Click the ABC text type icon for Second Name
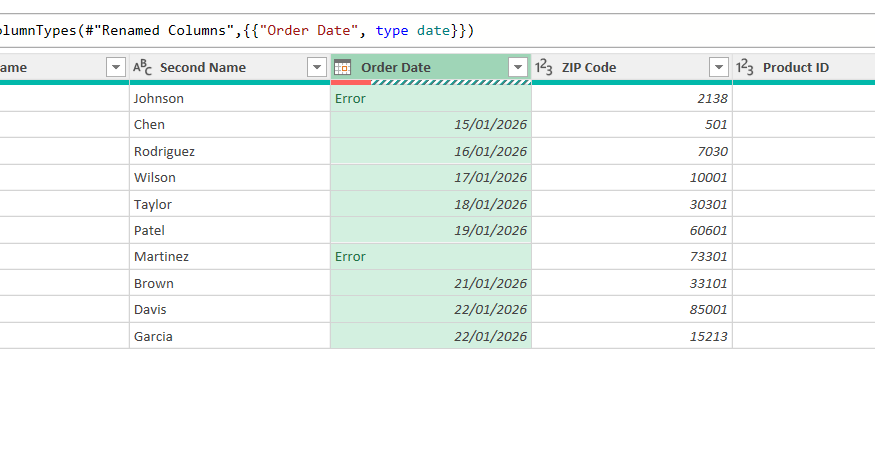This screenshot has width=875, height=450. click(x=142, y=68)
